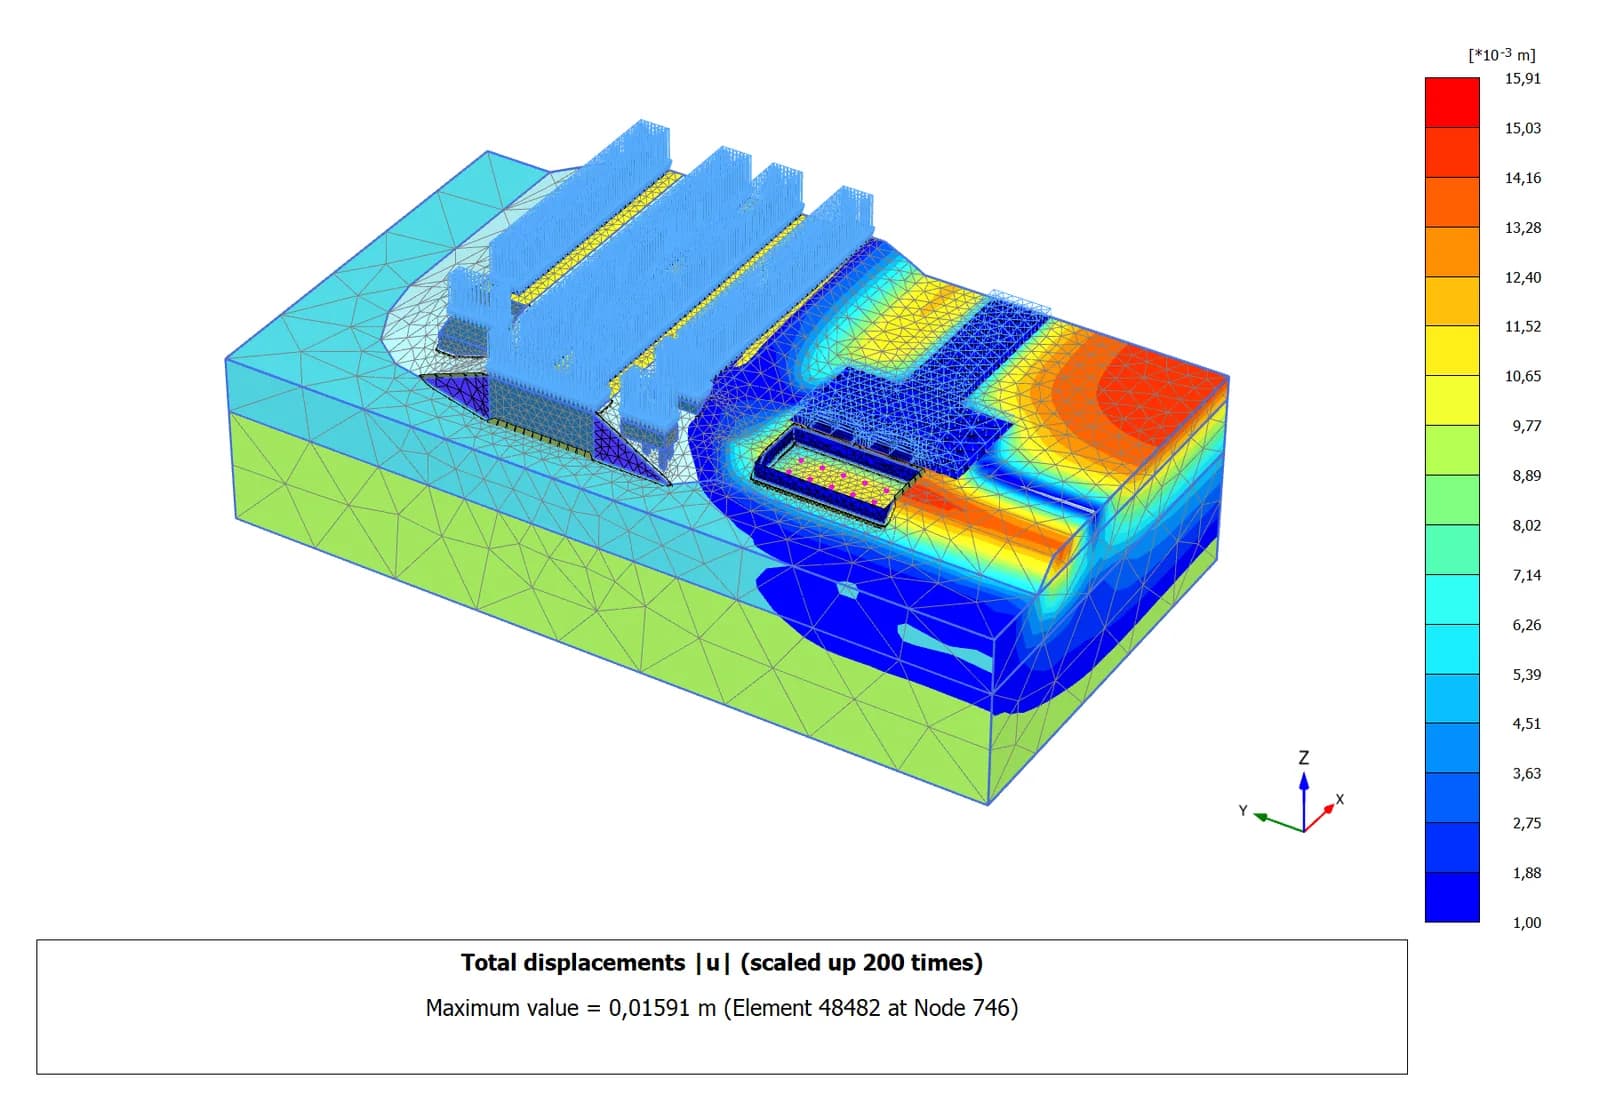
Task: Click the legend value 7,14
Action: pyautogui.click(x=1526, y=575)
